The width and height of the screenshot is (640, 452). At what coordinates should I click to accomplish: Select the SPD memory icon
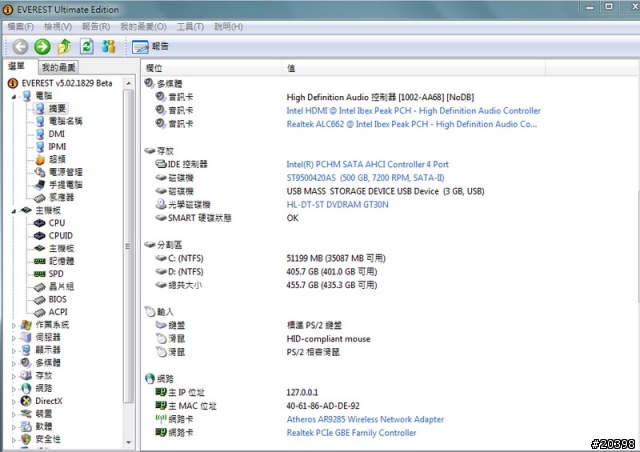(x=40, y=274)
